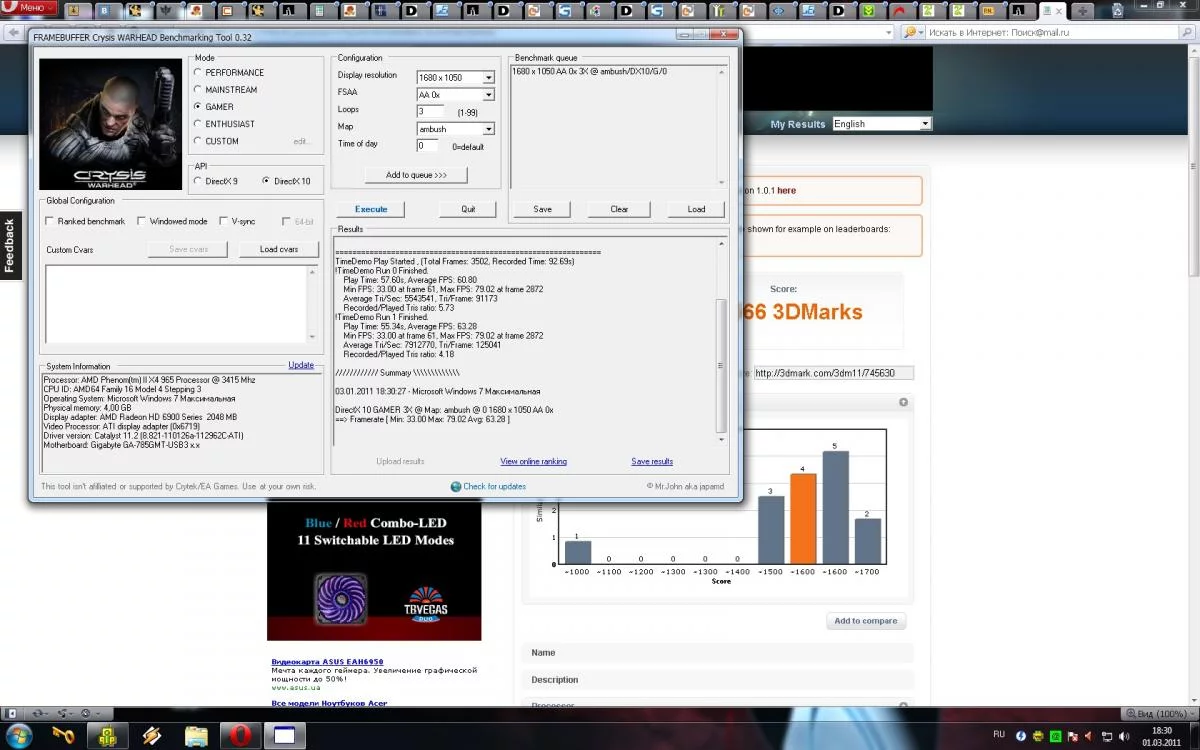Image resolution: width=1200 pixels, height=750 pixels.
Task: Click the benchmark tool window taskbar icon
Action: point(284,735)
